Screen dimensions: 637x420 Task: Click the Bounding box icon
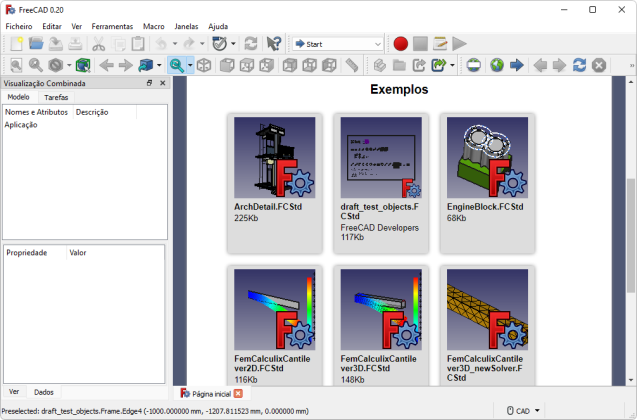coord(83,65)
